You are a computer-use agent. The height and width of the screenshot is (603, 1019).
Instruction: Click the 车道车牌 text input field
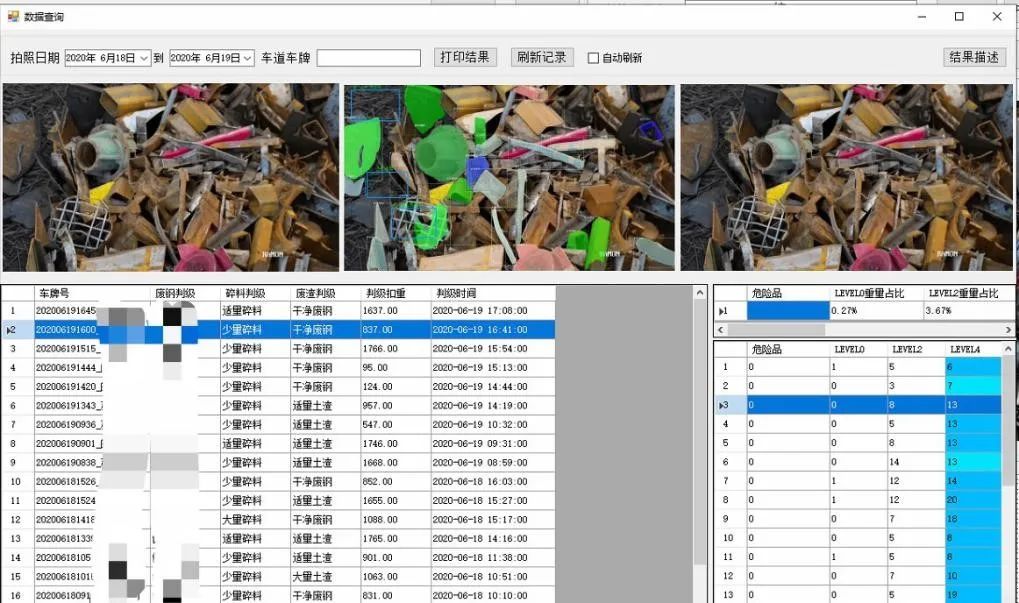[368, 58]
